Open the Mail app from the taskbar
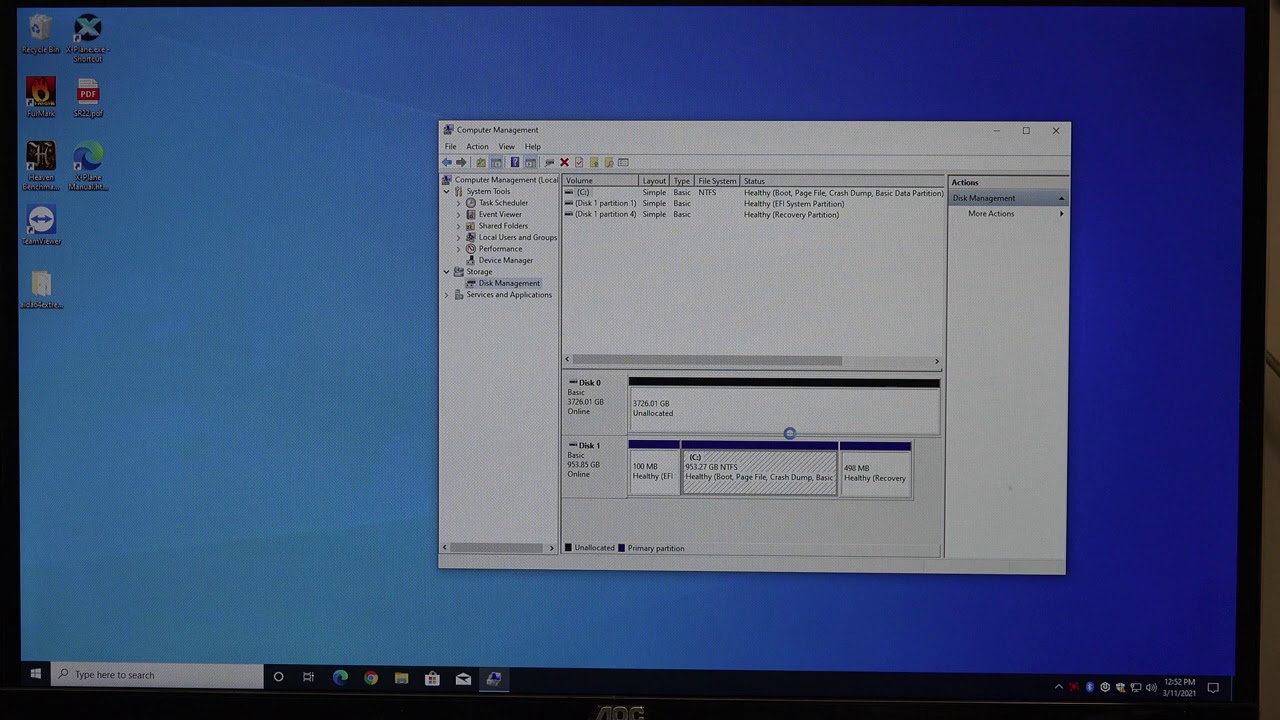Viewport: 1280px width, 720px height. 463,678
